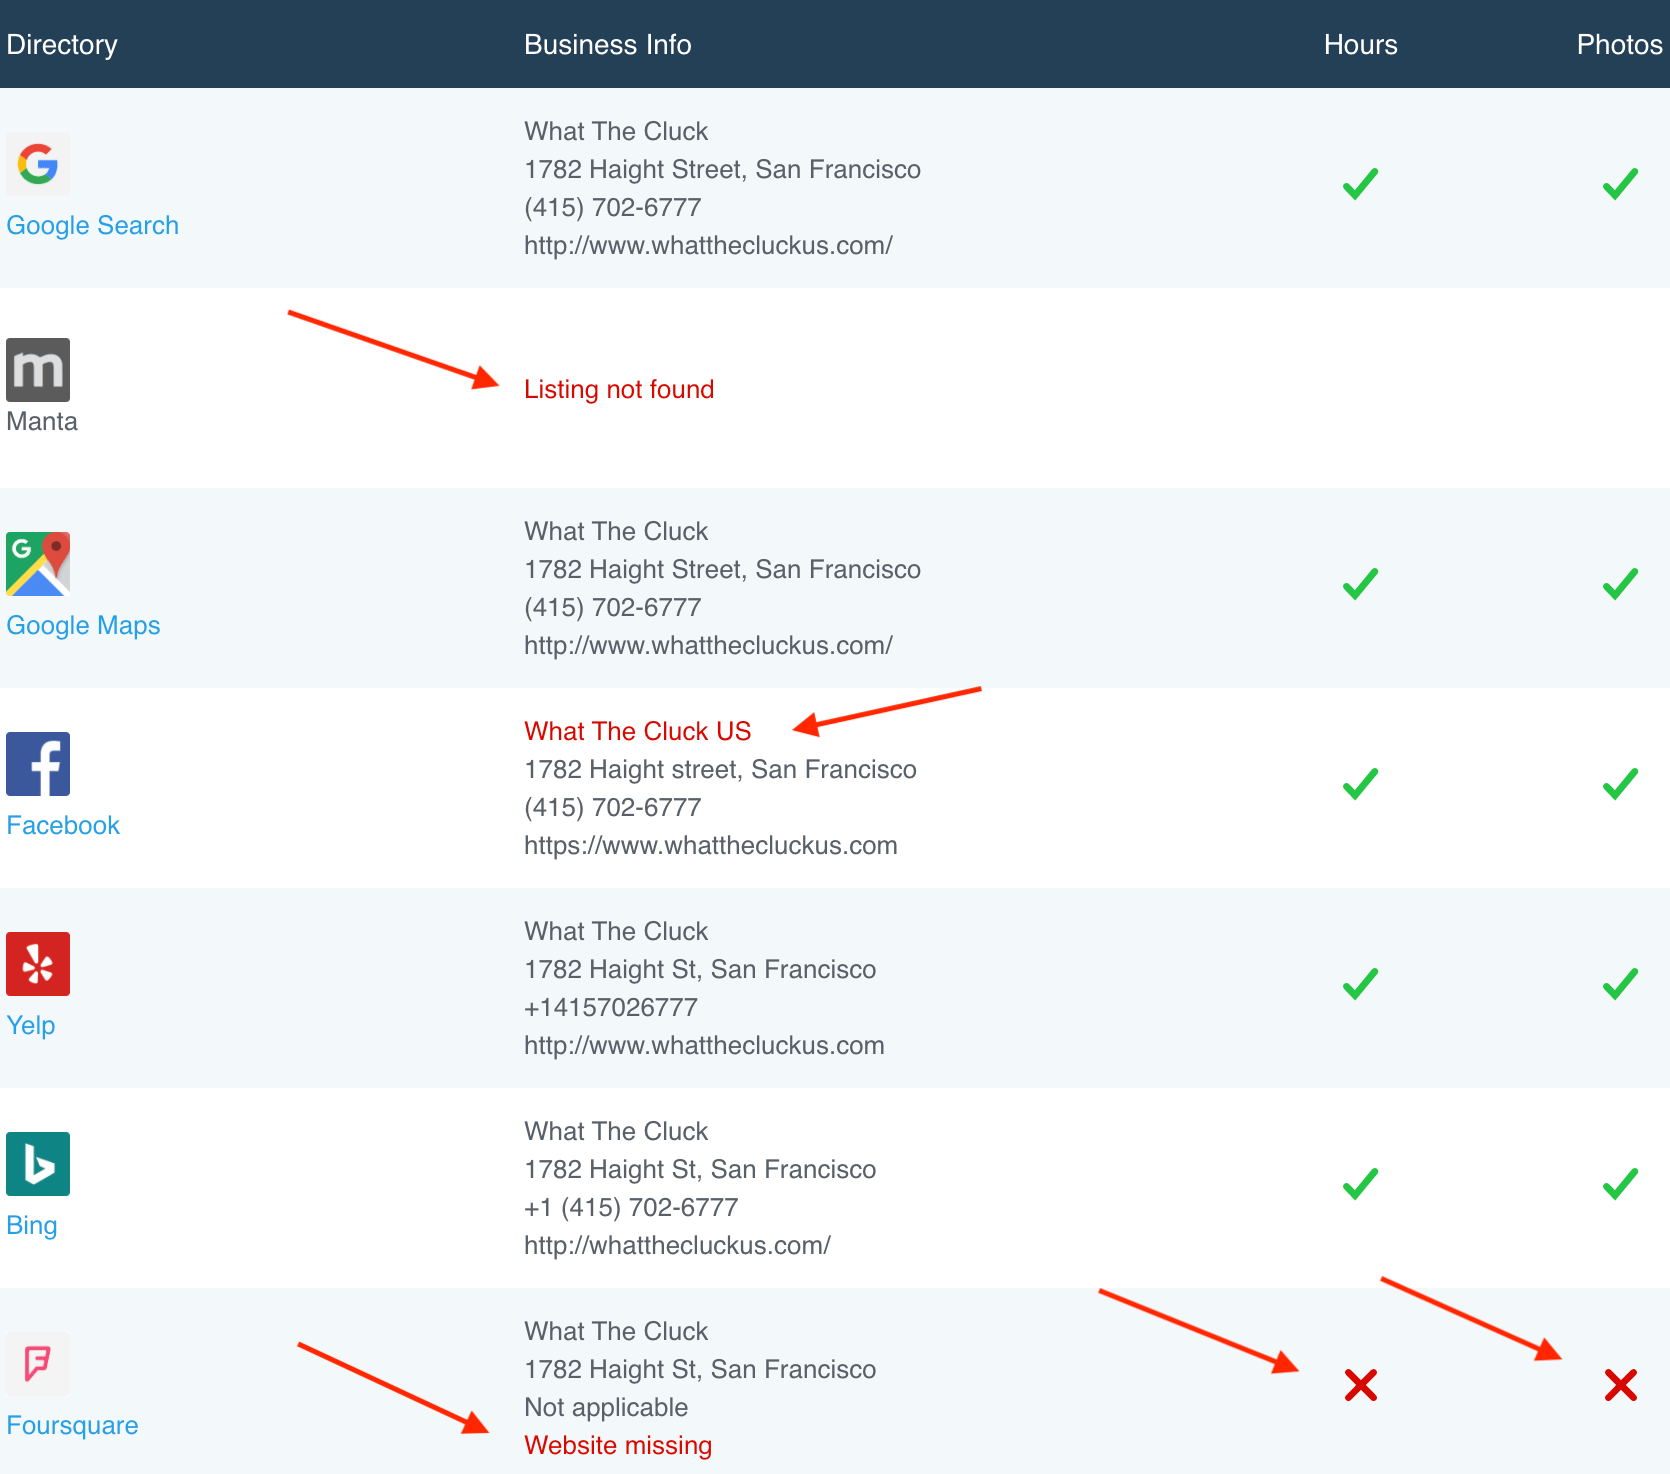The height and width of the screenshot is (1474, 1670).
Task: Open the Foursquare directory link
Action: pos(72,1426)
